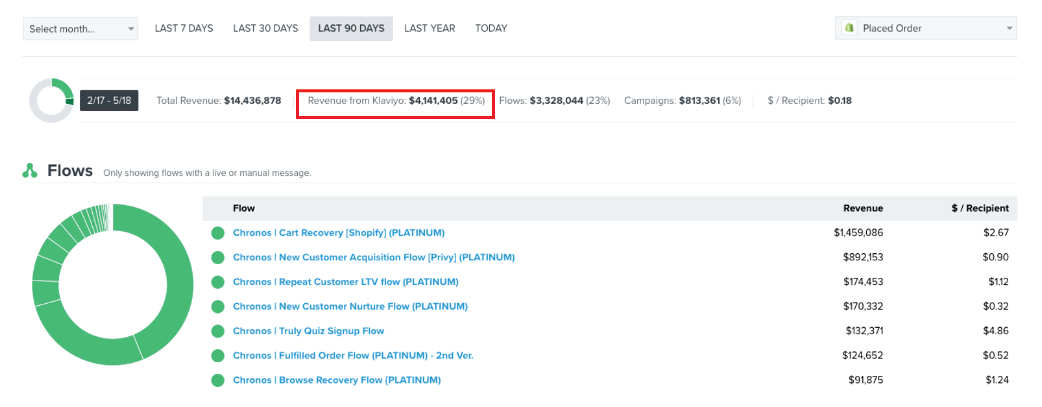Open the Select month dropdown
Viewport: 1042px width, 407px height.
click(x=80, y=29)
